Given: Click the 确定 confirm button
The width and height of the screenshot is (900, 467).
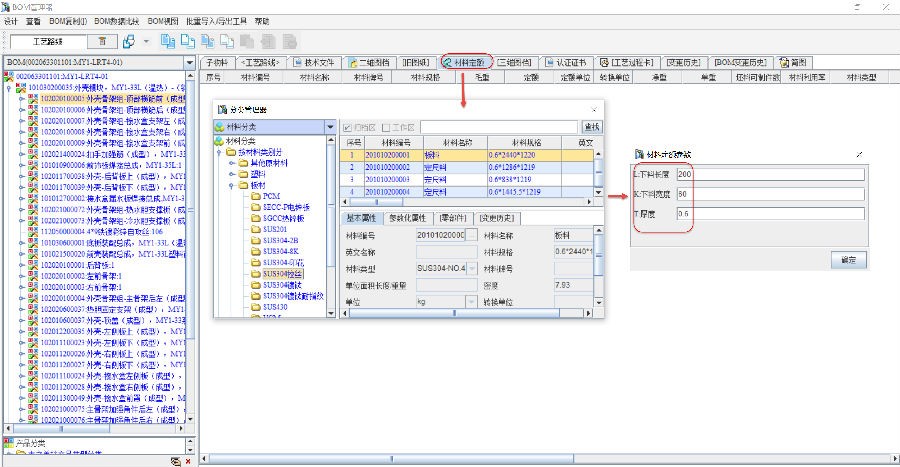Looking at the screenshot, I should pos(847,259).
